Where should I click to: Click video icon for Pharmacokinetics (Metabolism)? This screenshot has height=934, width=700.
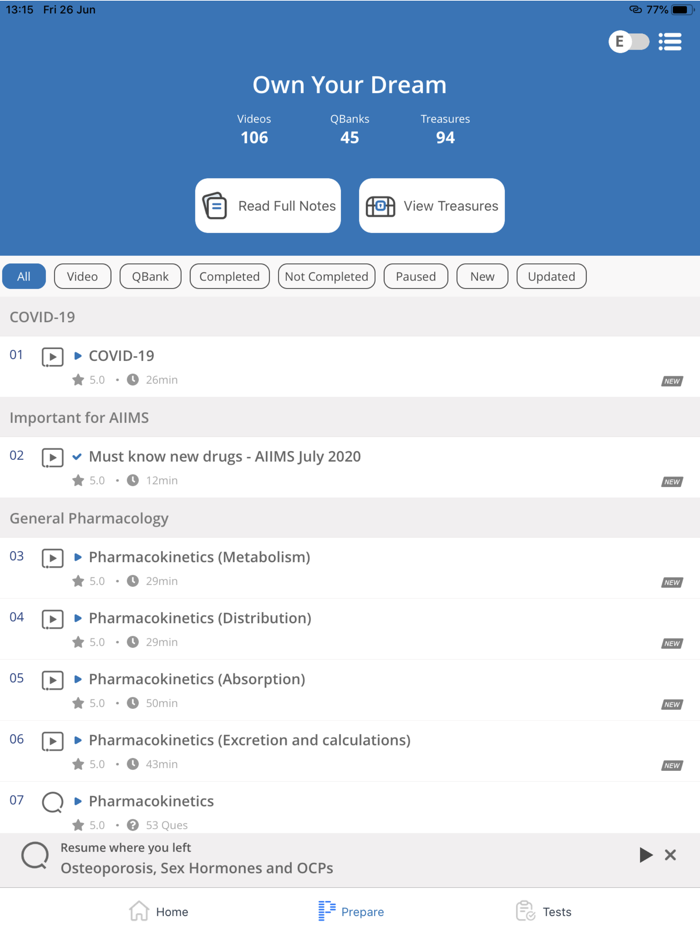[x=52, y=558]
